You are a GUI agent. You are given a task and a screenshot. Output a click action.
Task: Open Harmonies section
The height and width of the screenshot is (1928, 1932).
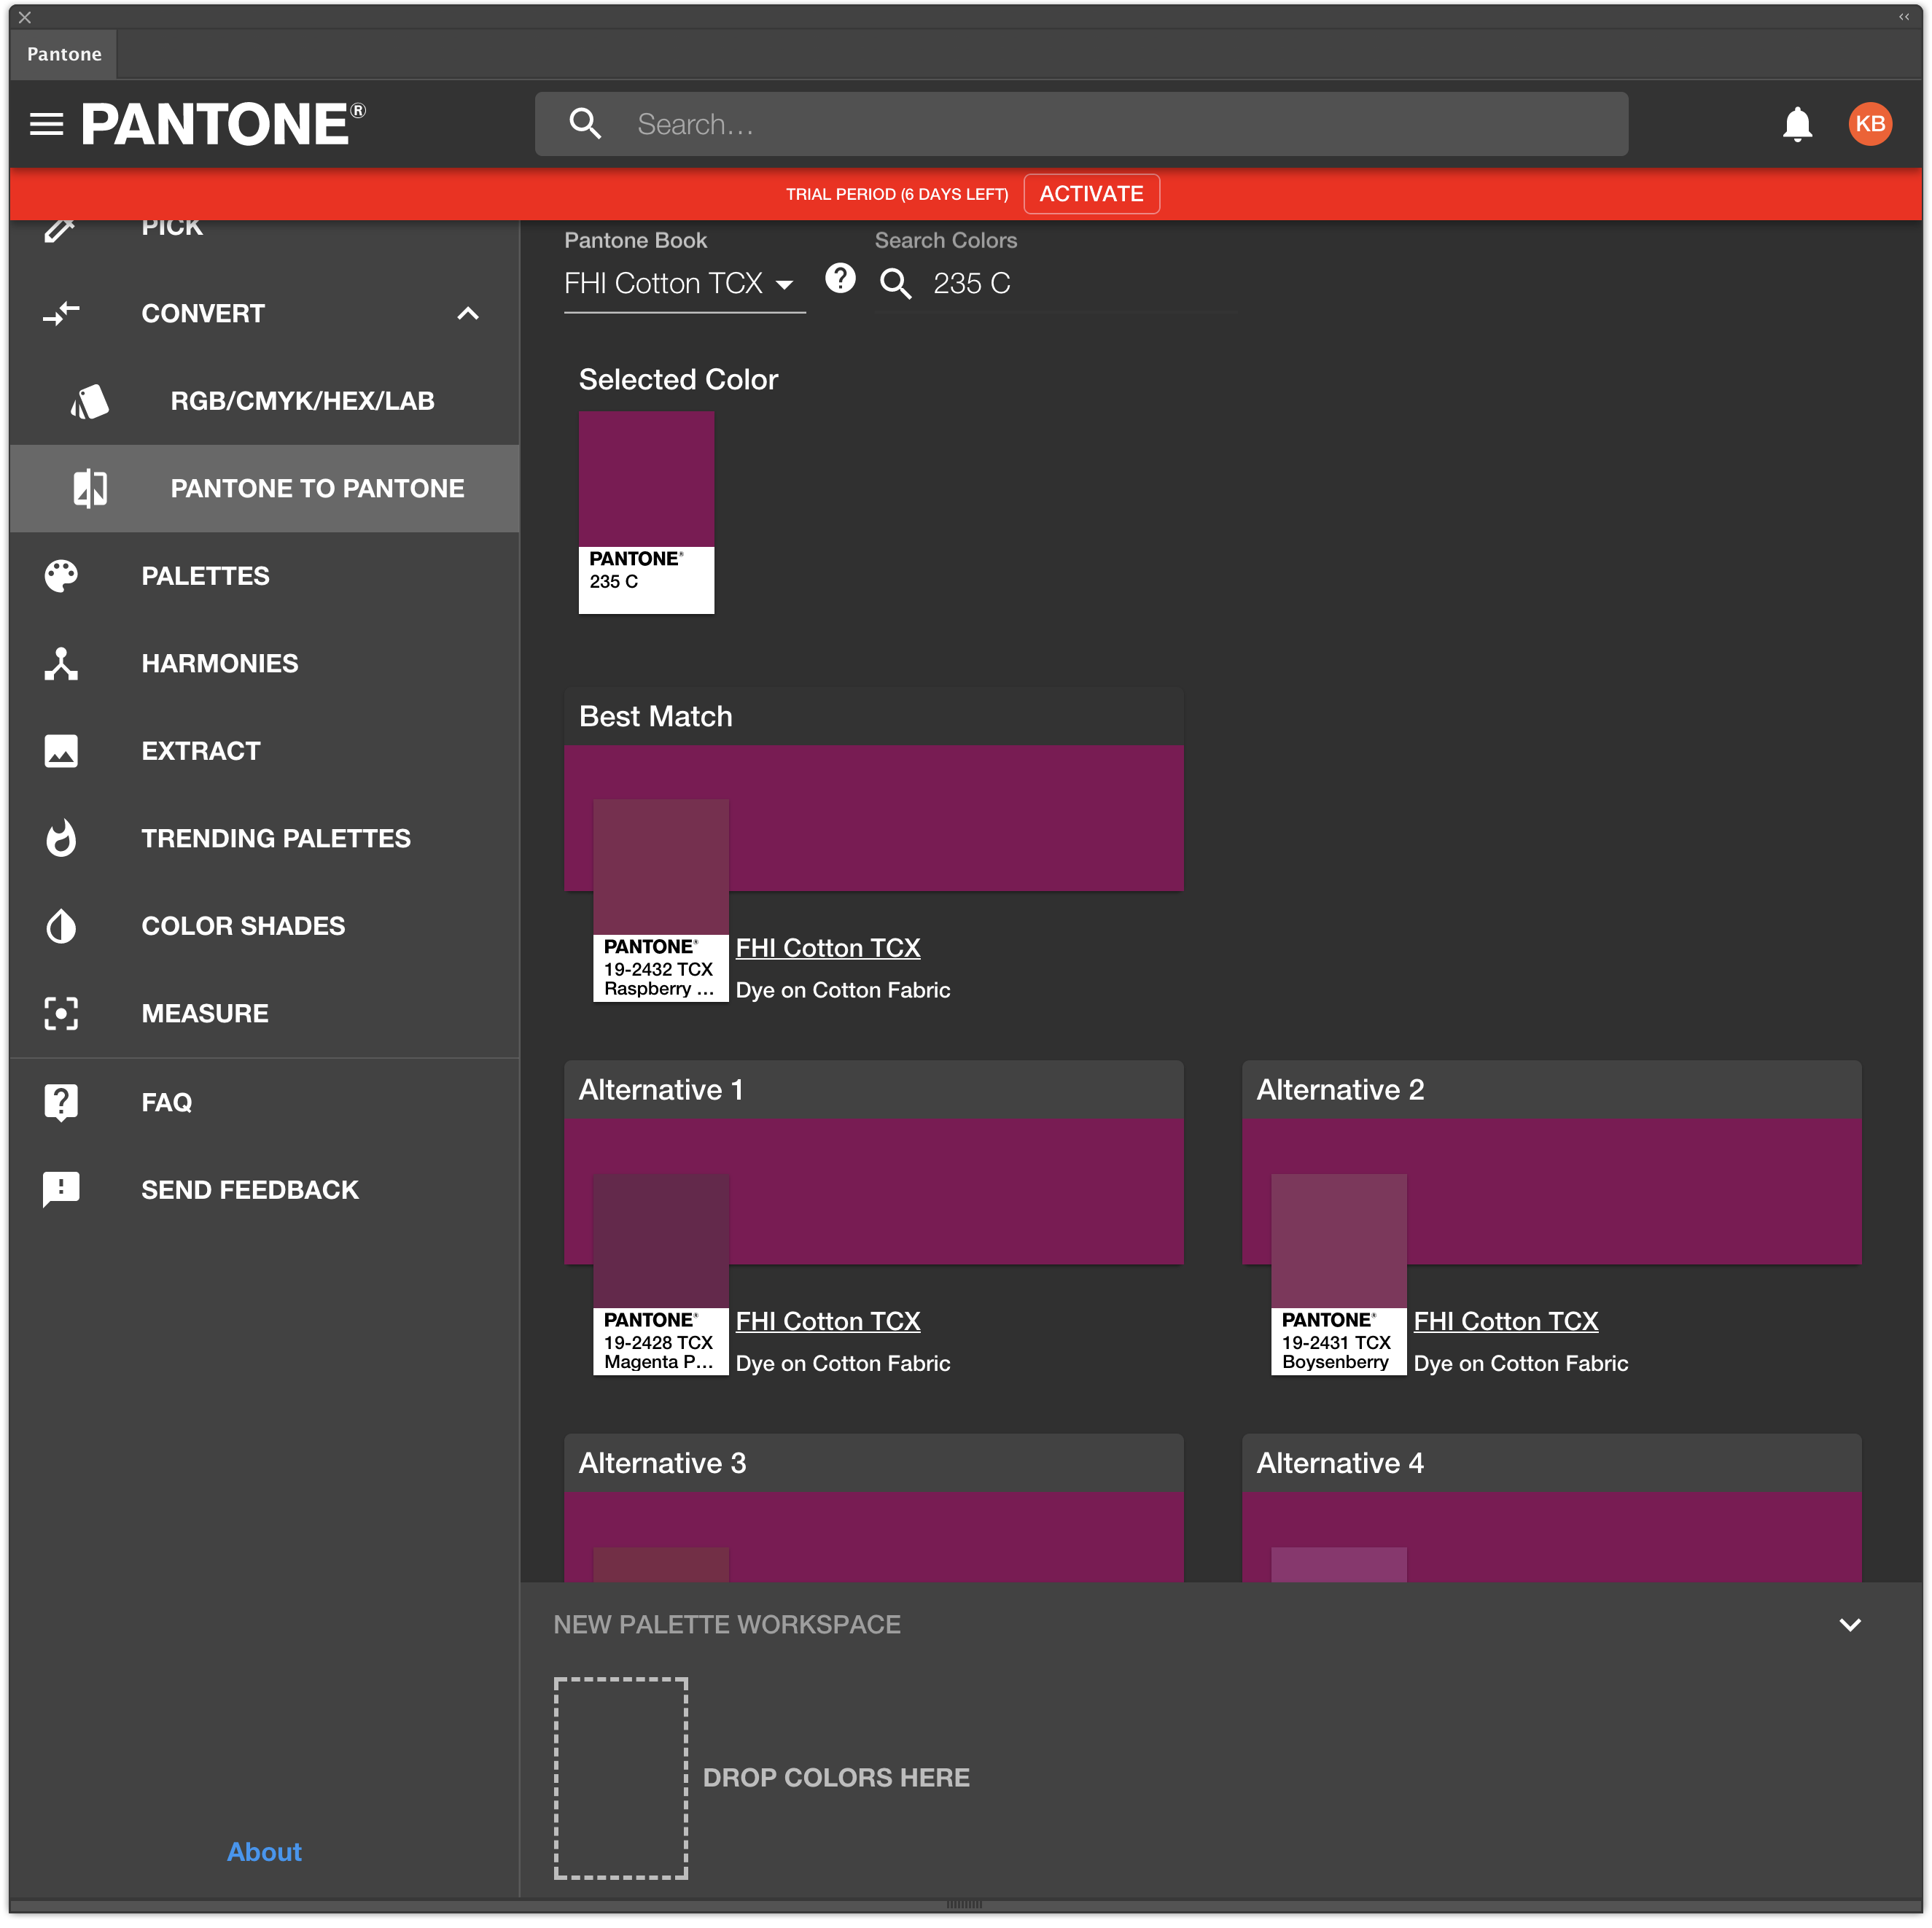(264, 663)
